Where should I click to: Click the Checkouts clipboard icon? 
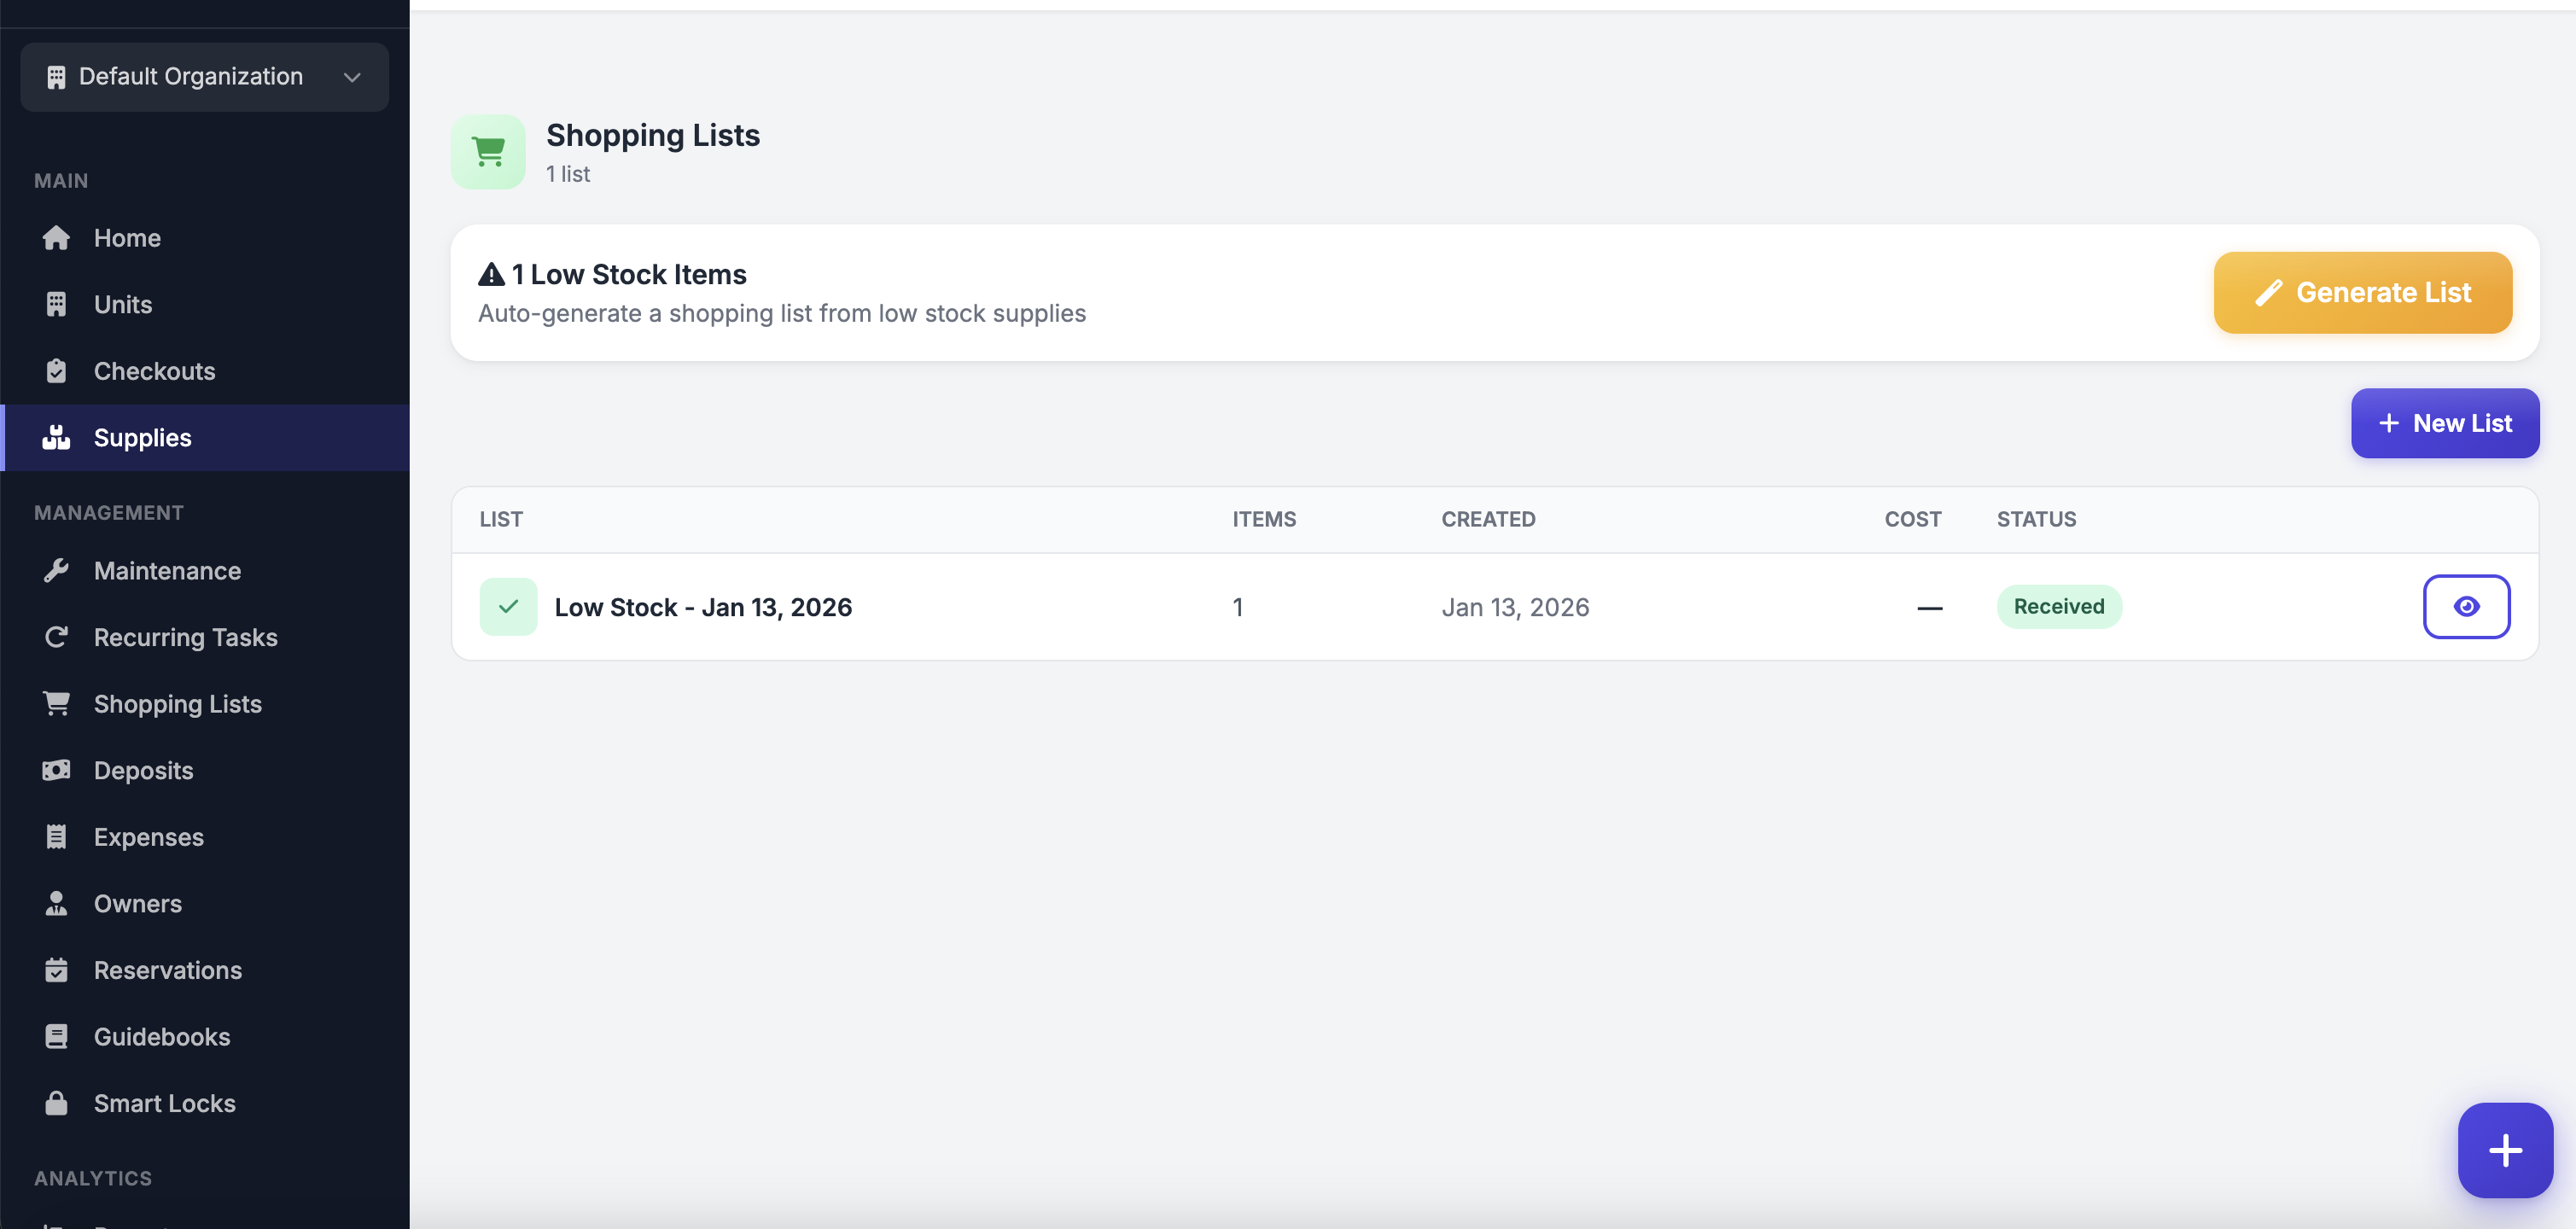click(56, 371)
